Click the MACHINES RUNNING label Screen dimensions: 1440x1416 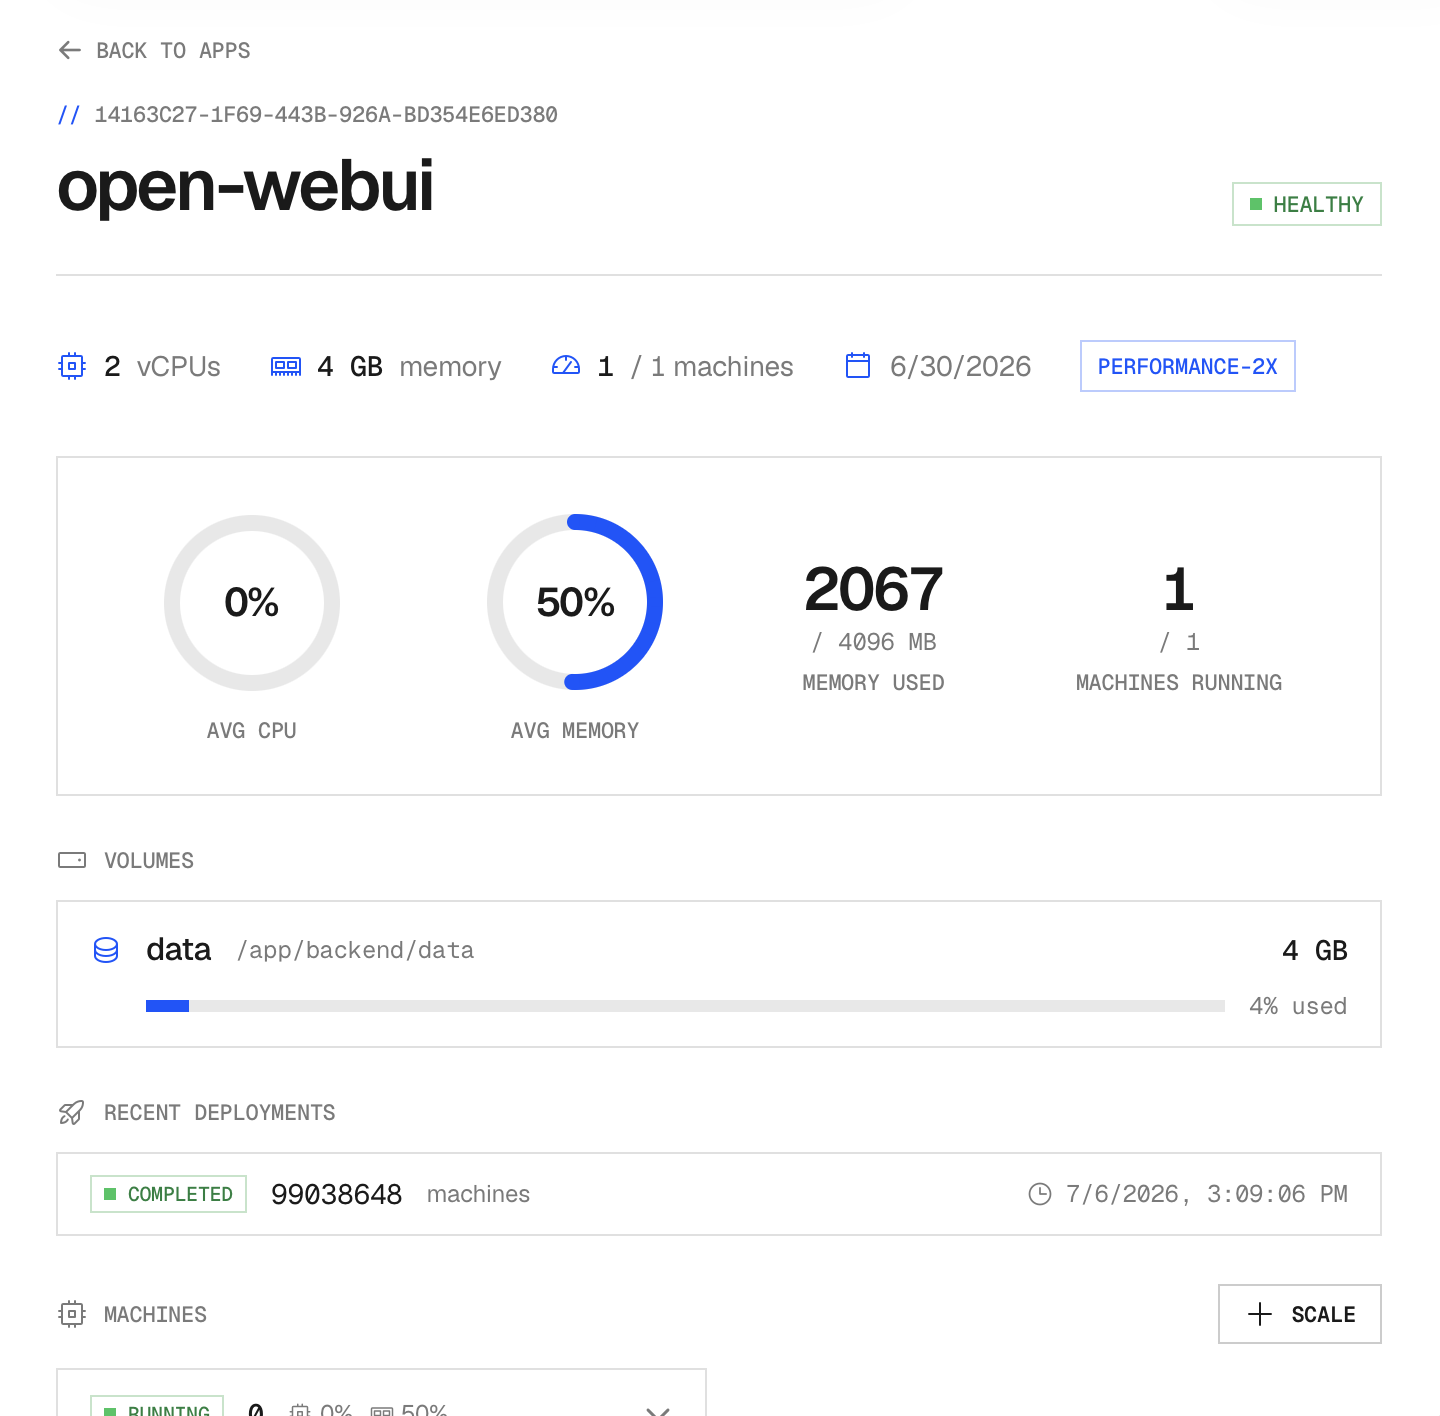[1179, 683]
